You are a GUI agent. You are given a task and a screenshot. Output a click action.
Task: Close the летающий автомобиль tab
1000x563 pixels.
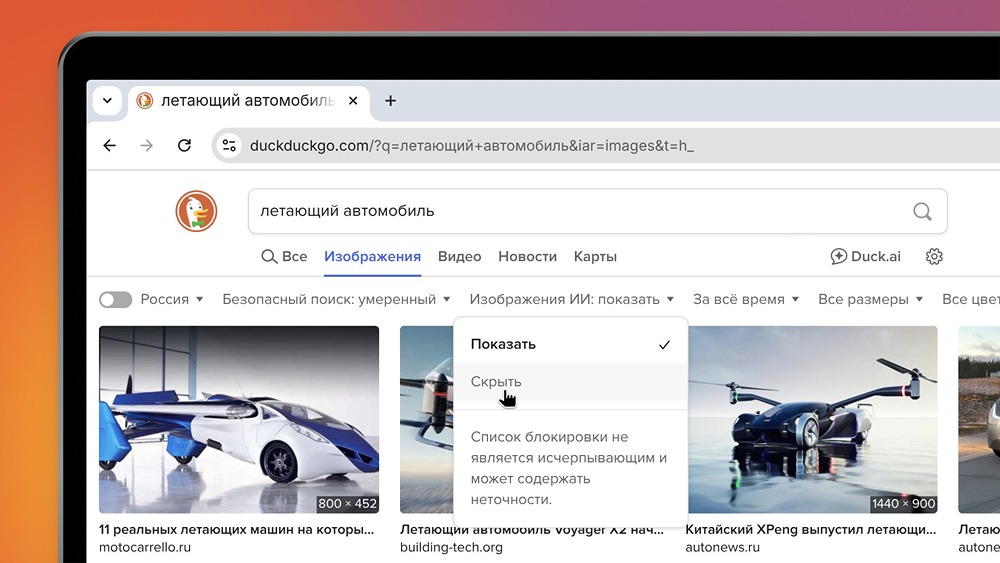[x=354, y=101]
